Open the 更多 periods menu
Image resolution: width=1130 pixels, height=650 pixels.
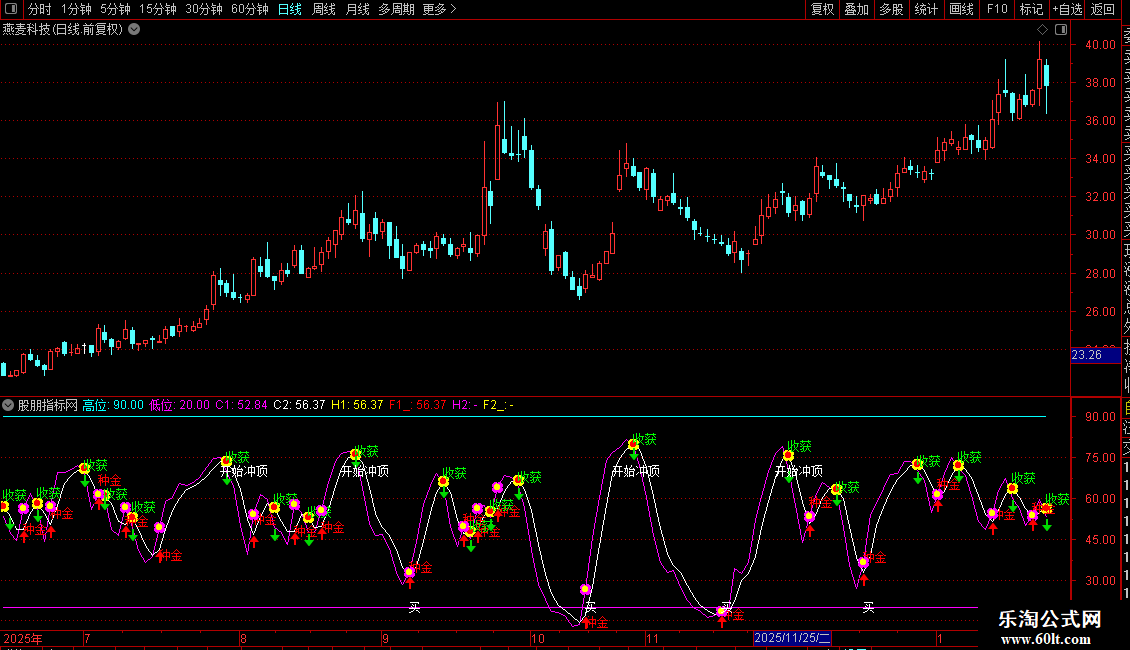click(439, 9)
